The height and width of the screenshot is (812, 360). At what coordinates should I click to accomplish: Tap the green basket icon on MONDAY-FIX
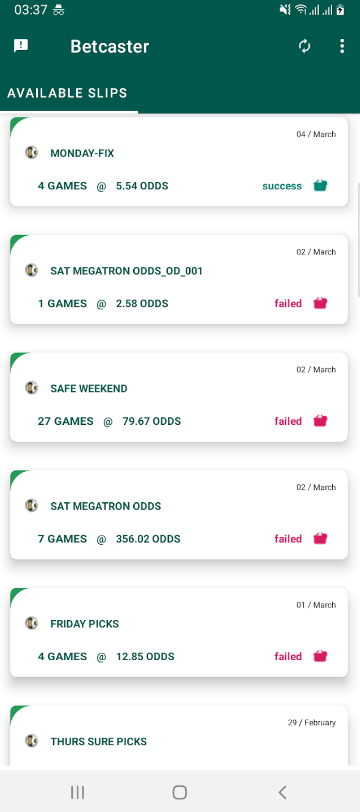point(321,185)
